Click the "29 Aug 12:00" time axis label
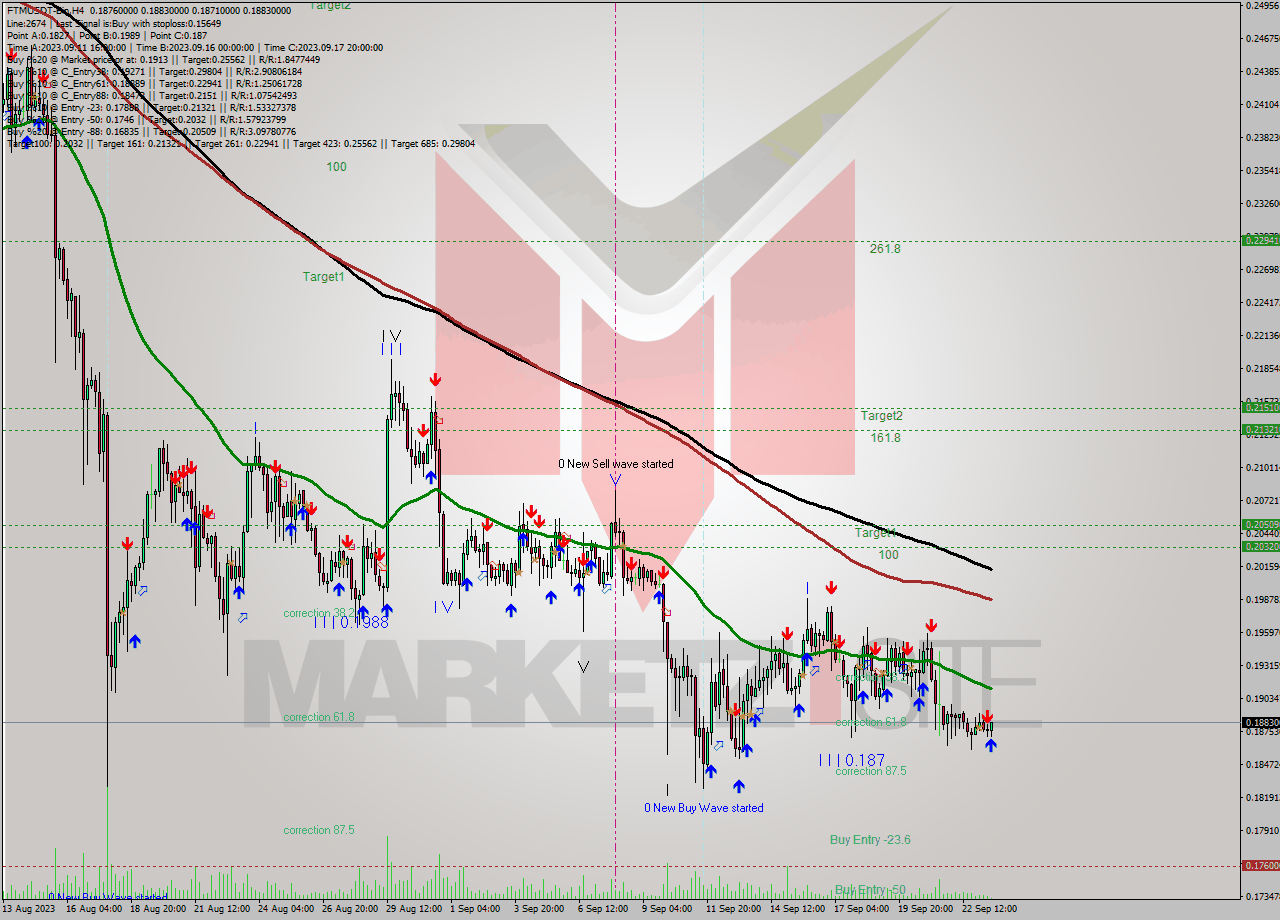This screenshot has width=1280, height=920. 414,909
